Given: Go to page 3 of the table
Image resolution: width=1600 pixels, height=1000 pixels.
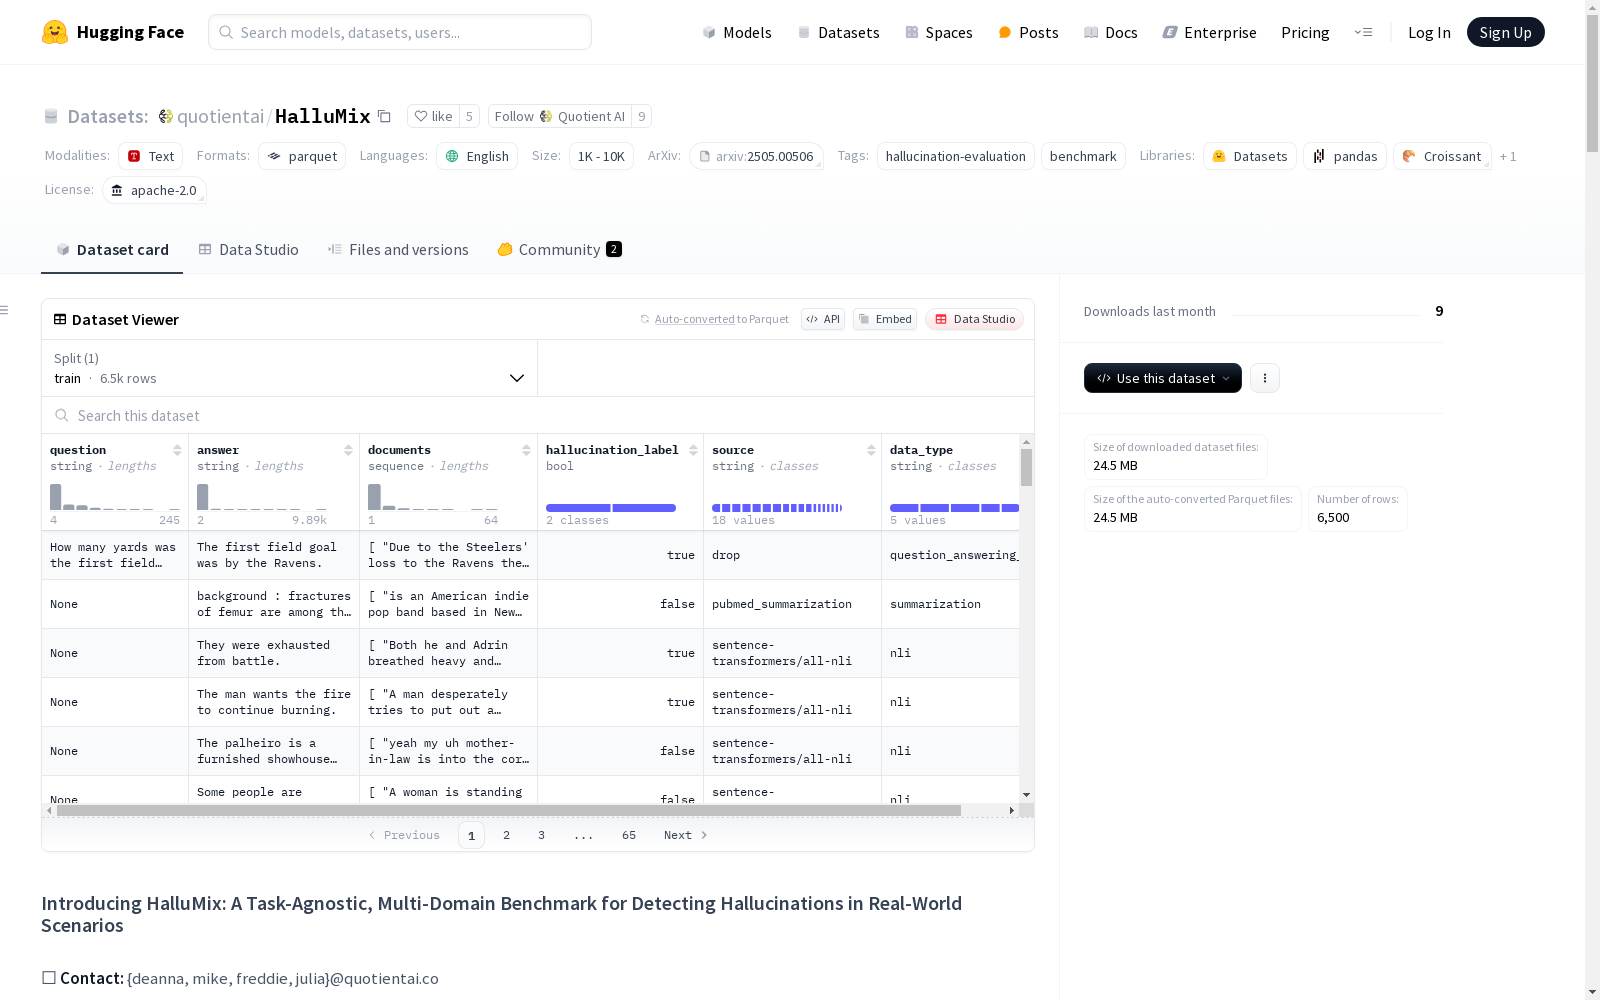Looking at the screenshot, I should pos(542,835).
